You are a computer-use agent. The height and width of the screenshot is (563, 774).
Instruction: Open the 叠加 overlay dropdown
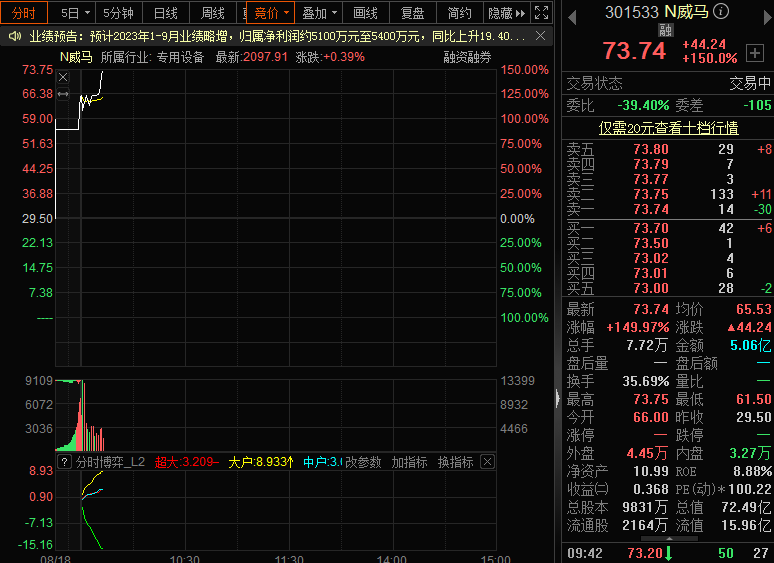click(319, 13)
